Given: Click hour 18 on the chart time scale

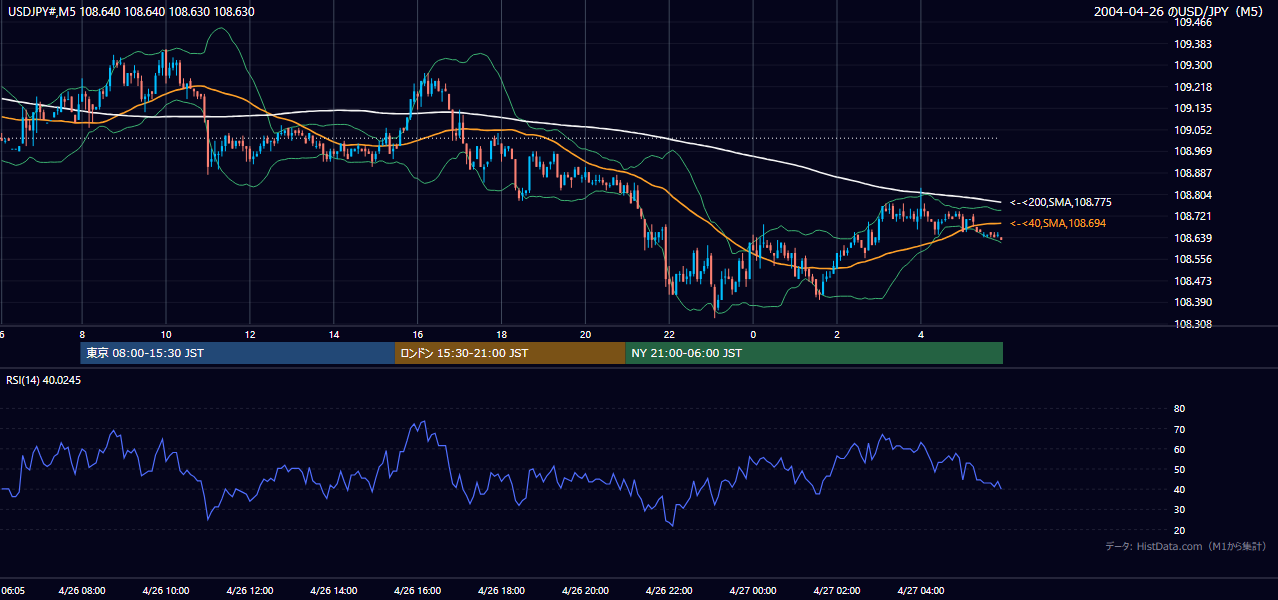Looking at the screenshot, I should (502, 334).
